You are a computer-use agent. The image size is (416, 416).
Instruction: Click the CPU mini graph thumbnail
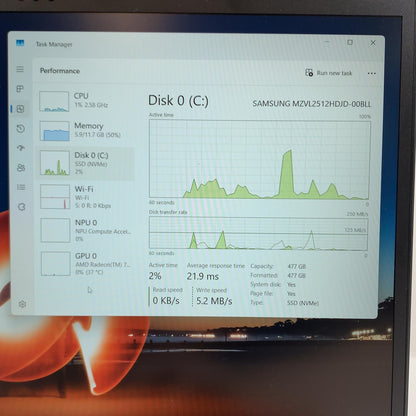coord(54,101)
